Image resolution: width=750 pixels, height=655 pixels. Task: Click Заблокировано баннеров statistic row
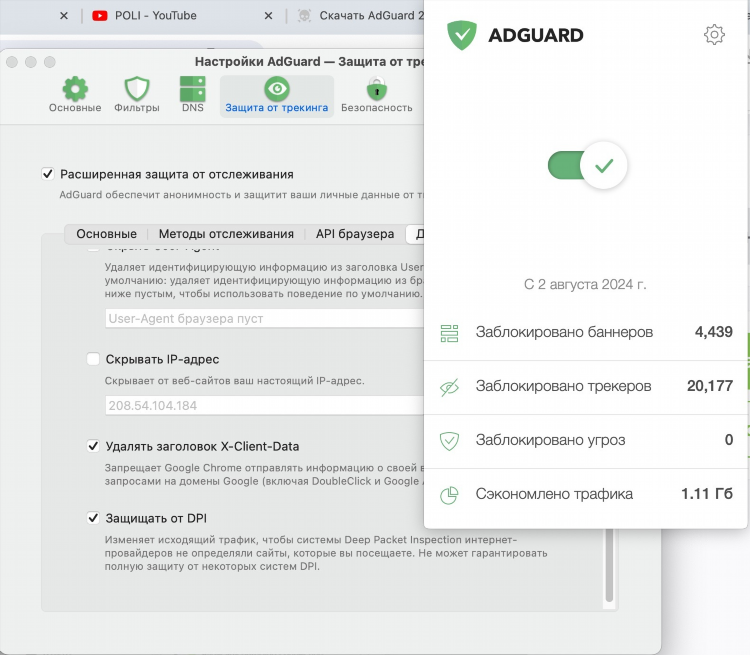click(585, 333)
